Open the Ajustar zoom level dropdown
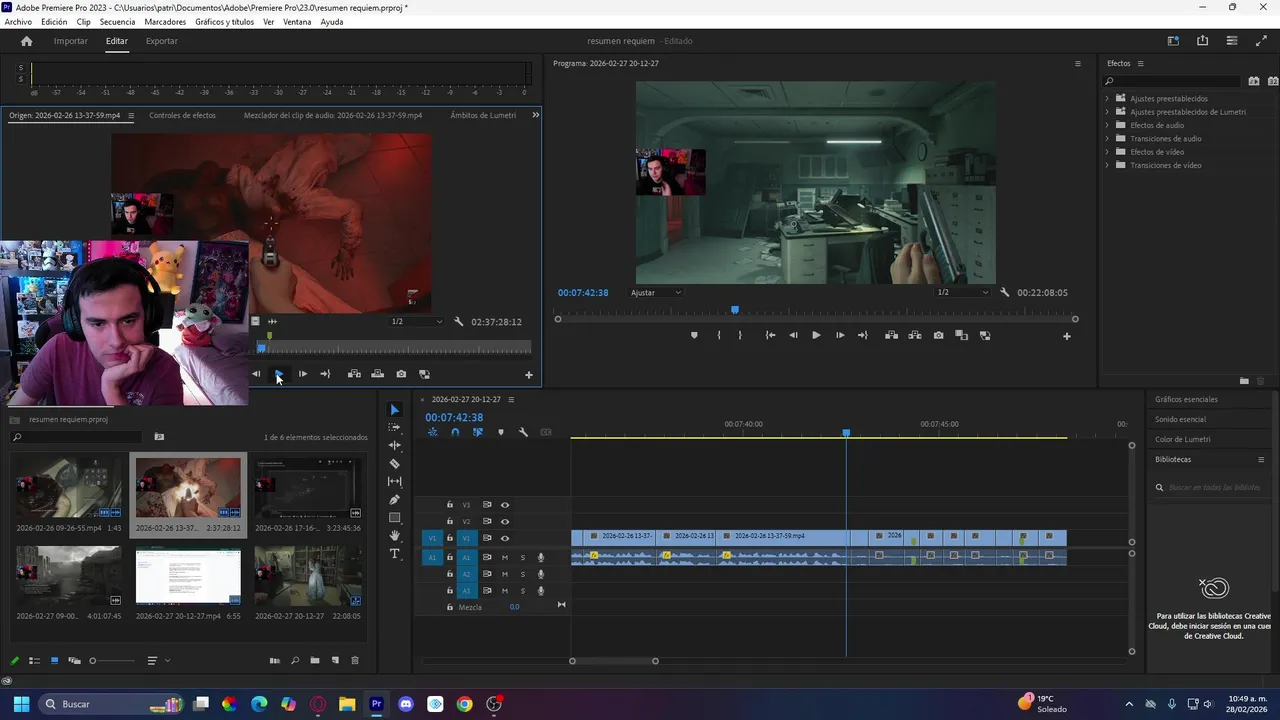The height and width of the screenshot is (720, 1280). click(656, 293)
